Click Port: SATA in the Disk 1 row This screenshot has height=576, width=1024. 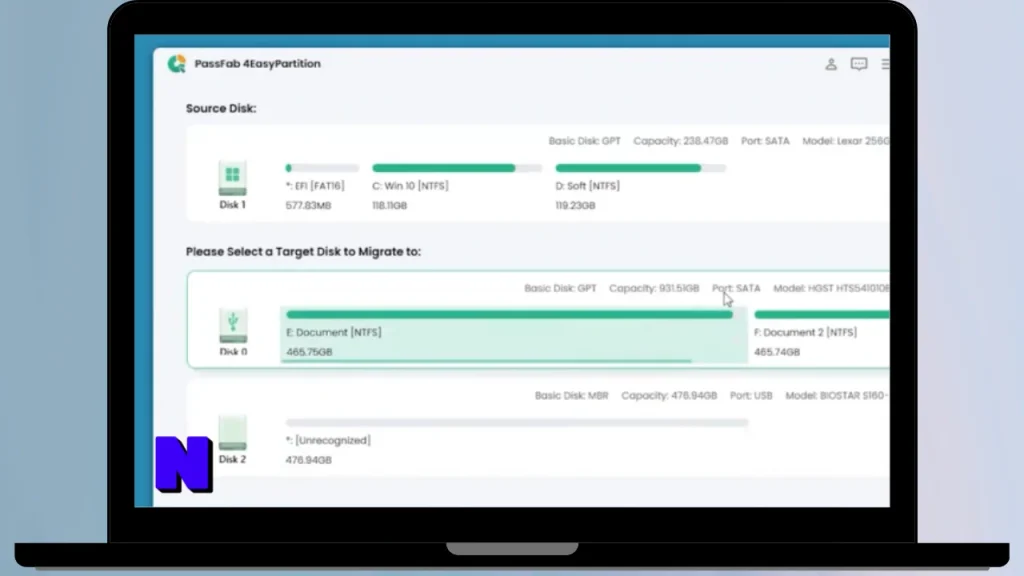pyautogui.click(x=765, y=141)
